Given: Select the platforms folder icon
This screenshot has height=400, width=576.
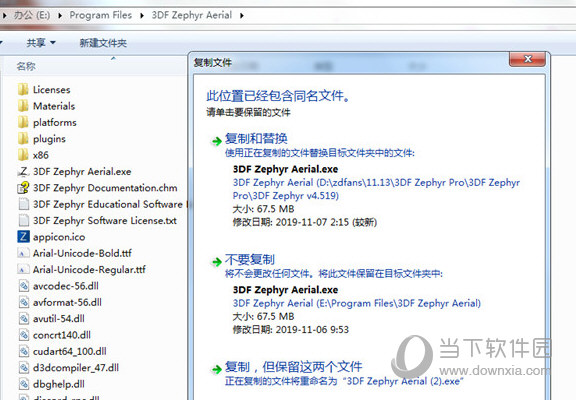Looking at the screenshot, I should click(x=23, y=122).
